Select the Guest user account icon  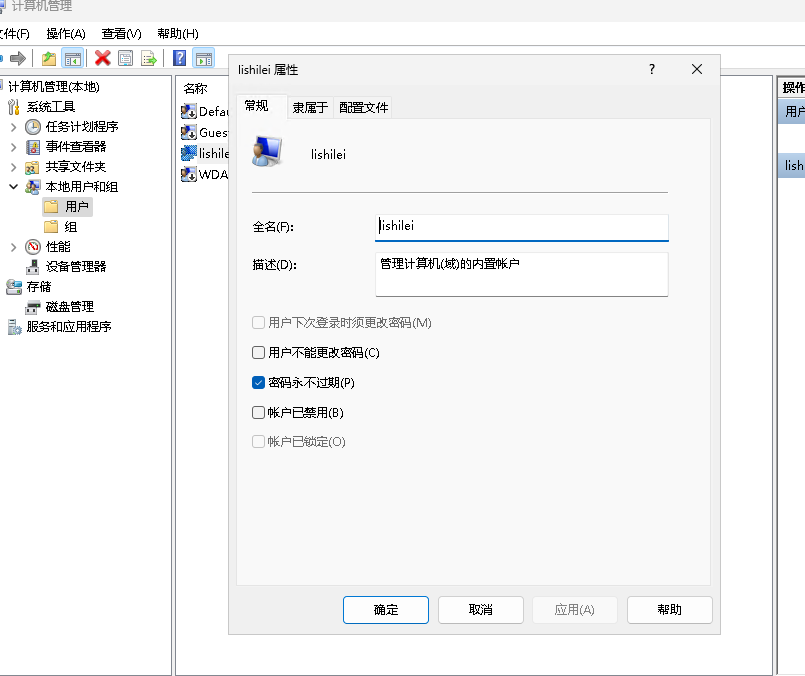pyautogui.click(x=189, y=132)
